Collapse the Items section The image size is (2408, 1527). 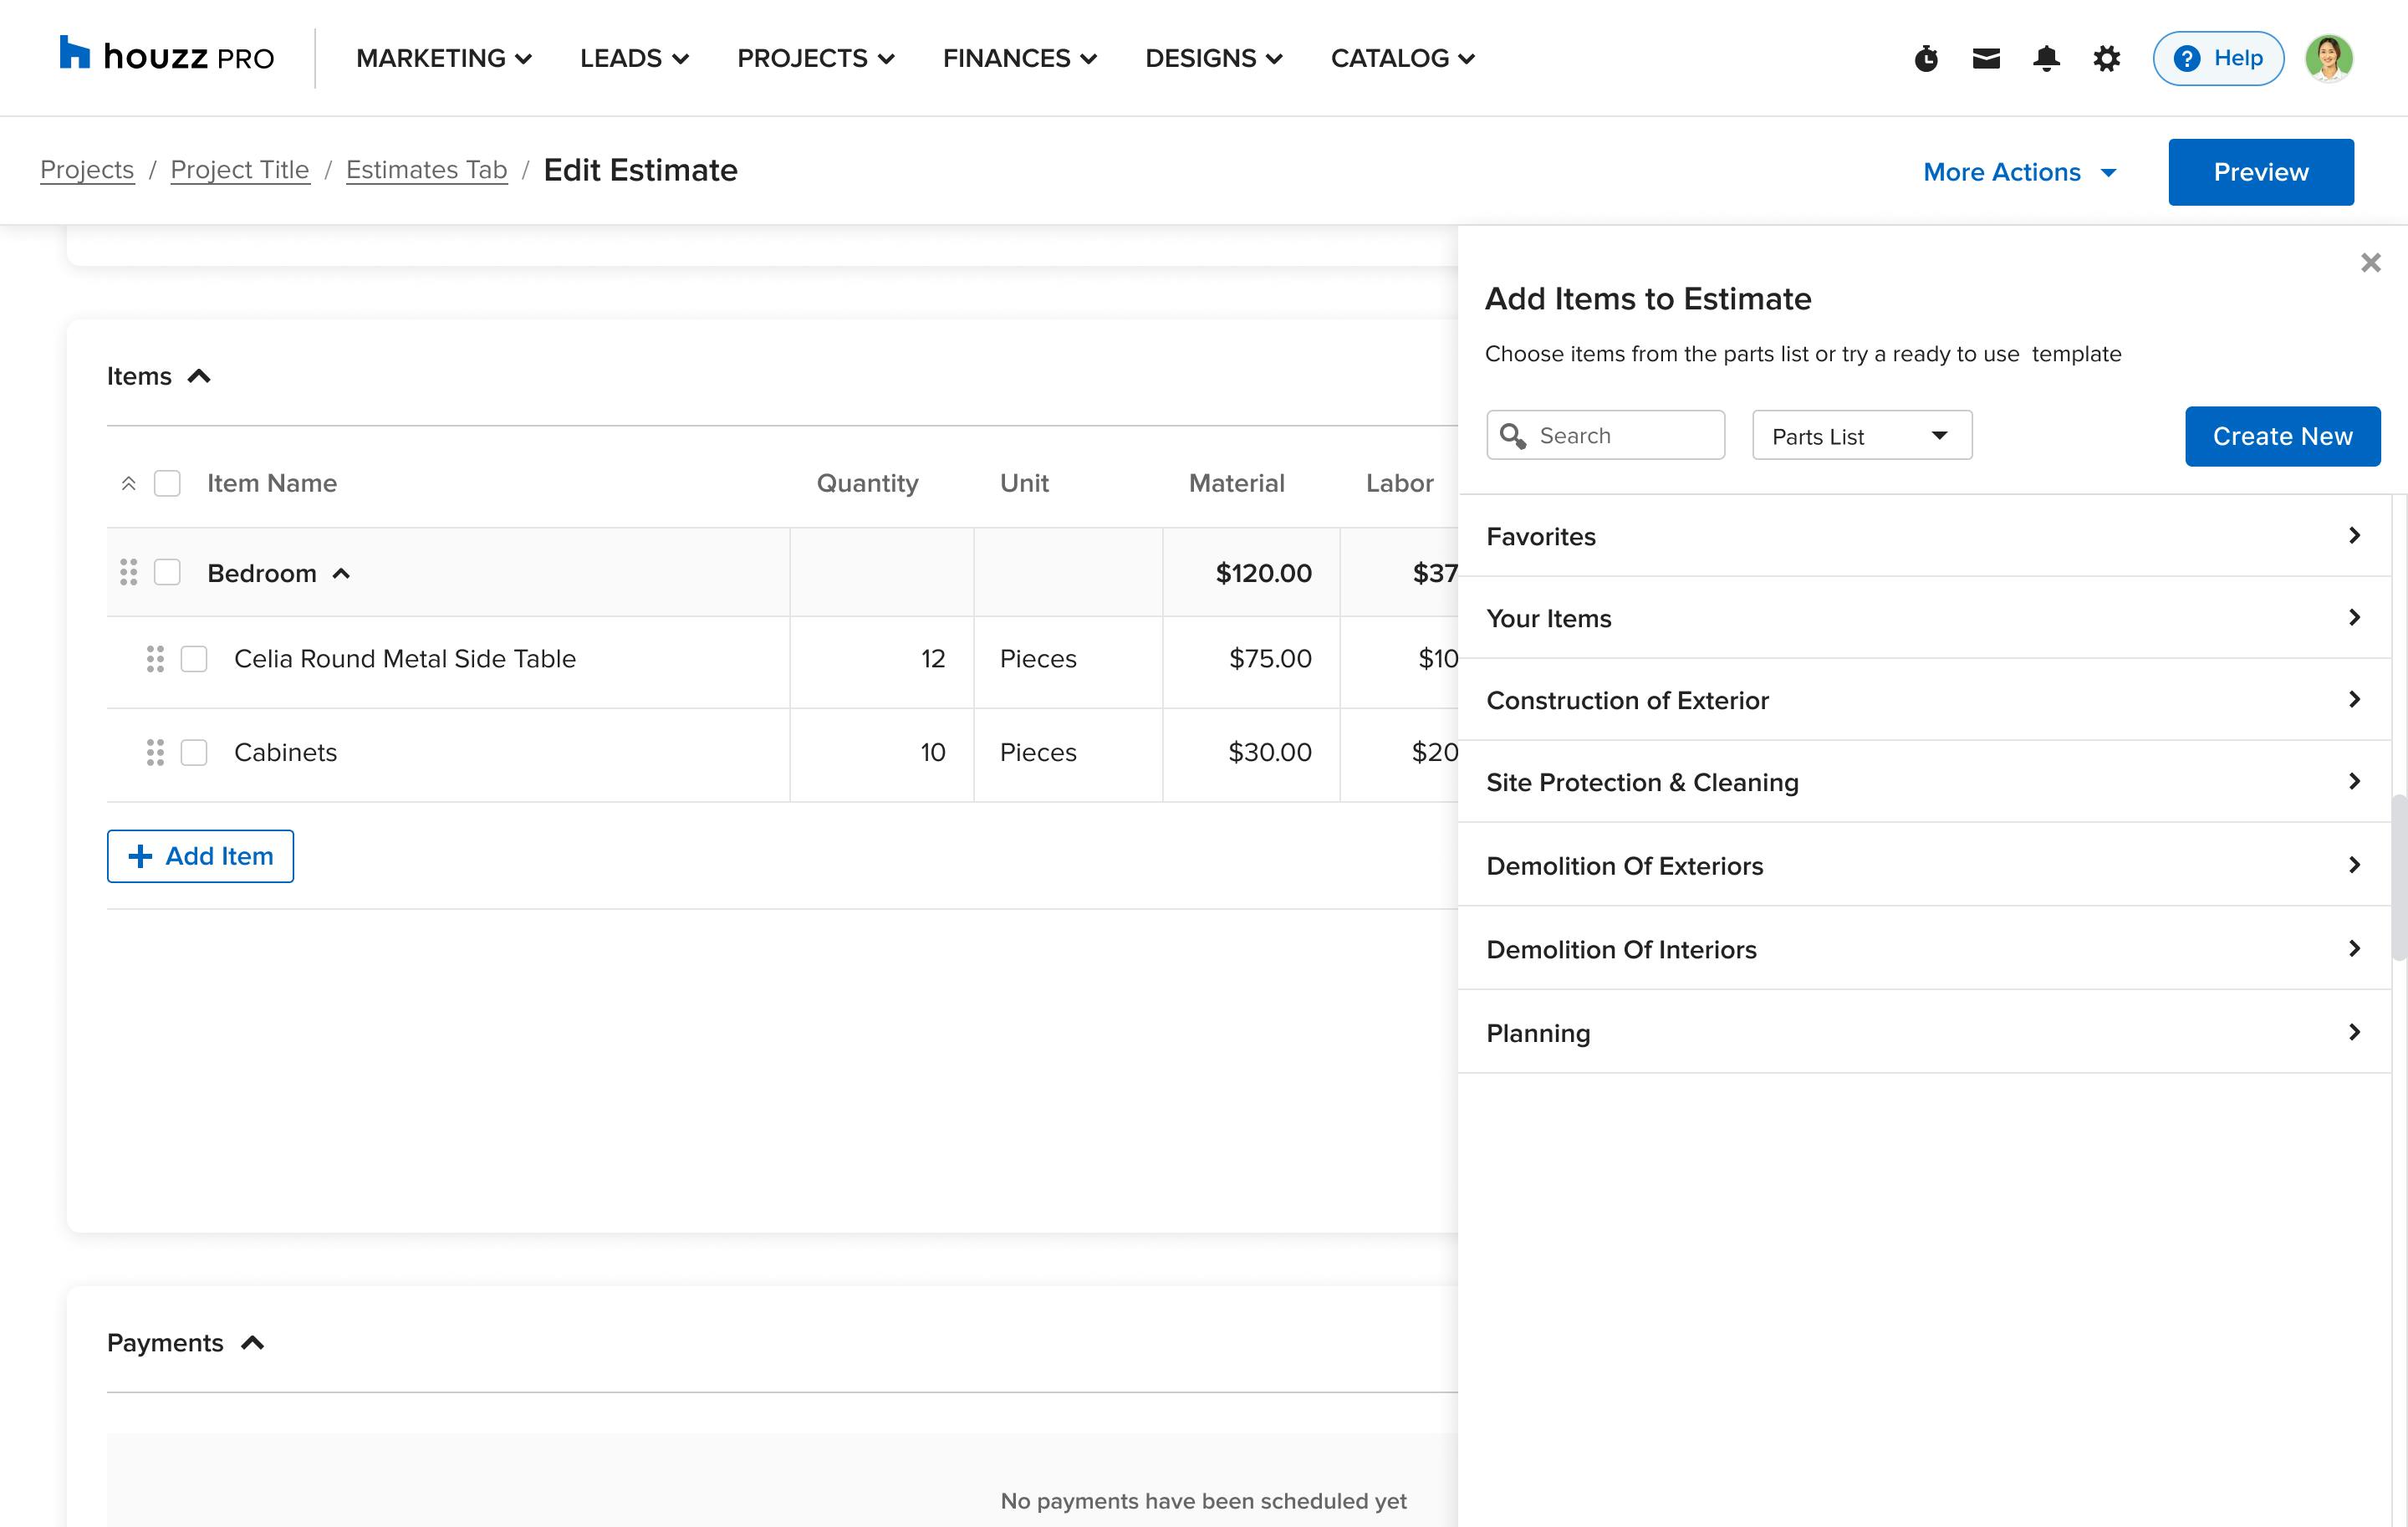(199, 376)
